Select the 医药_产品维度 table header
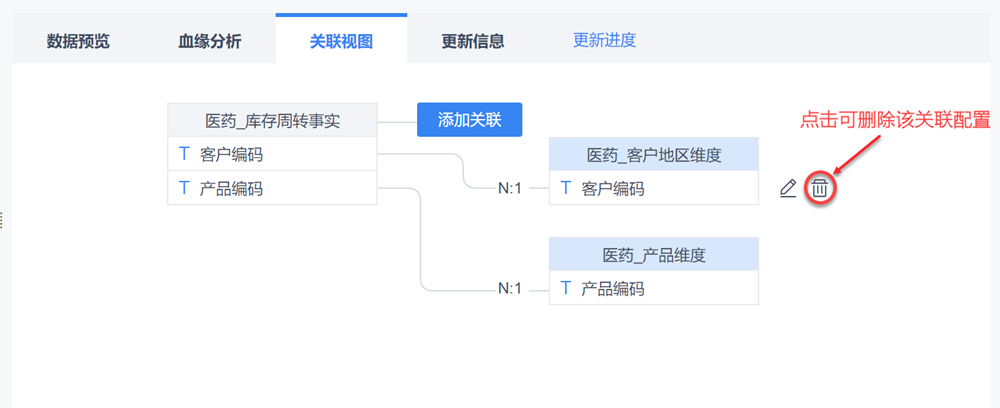The width and height of the screenshot is (1000, 408). [x=654, y=255]
